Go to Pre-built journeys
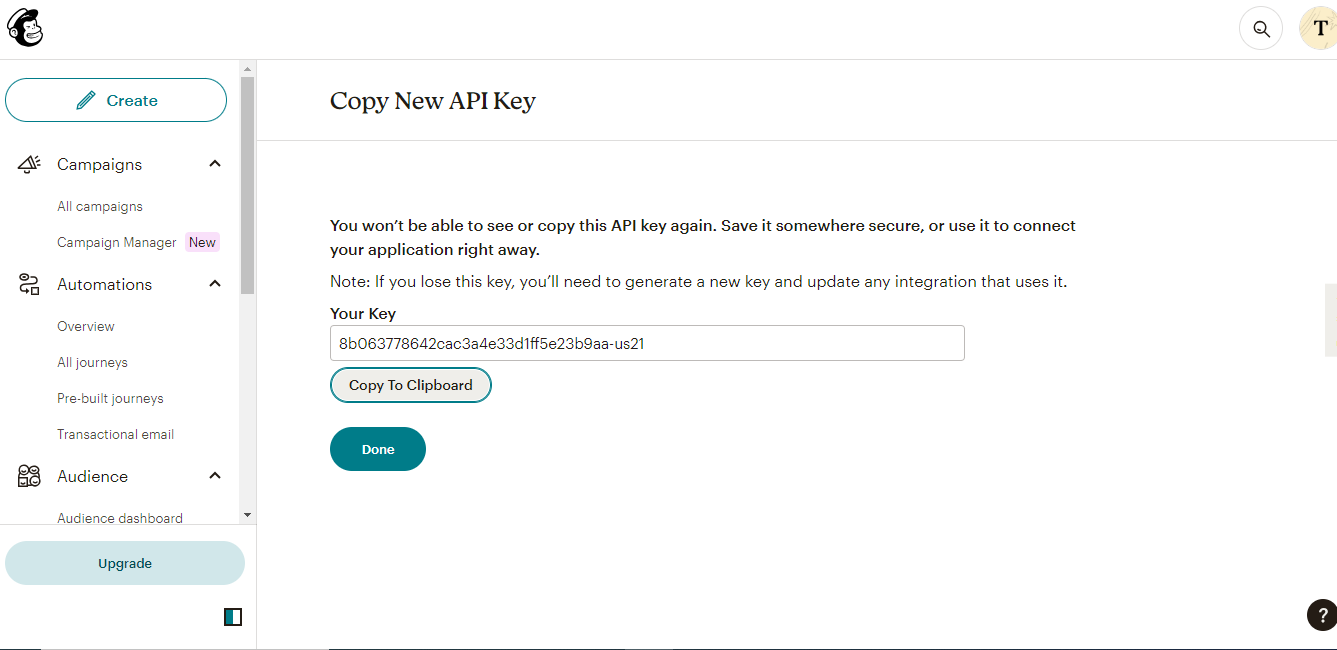Viewport: 1337px width, 650px height. (110, 398)
